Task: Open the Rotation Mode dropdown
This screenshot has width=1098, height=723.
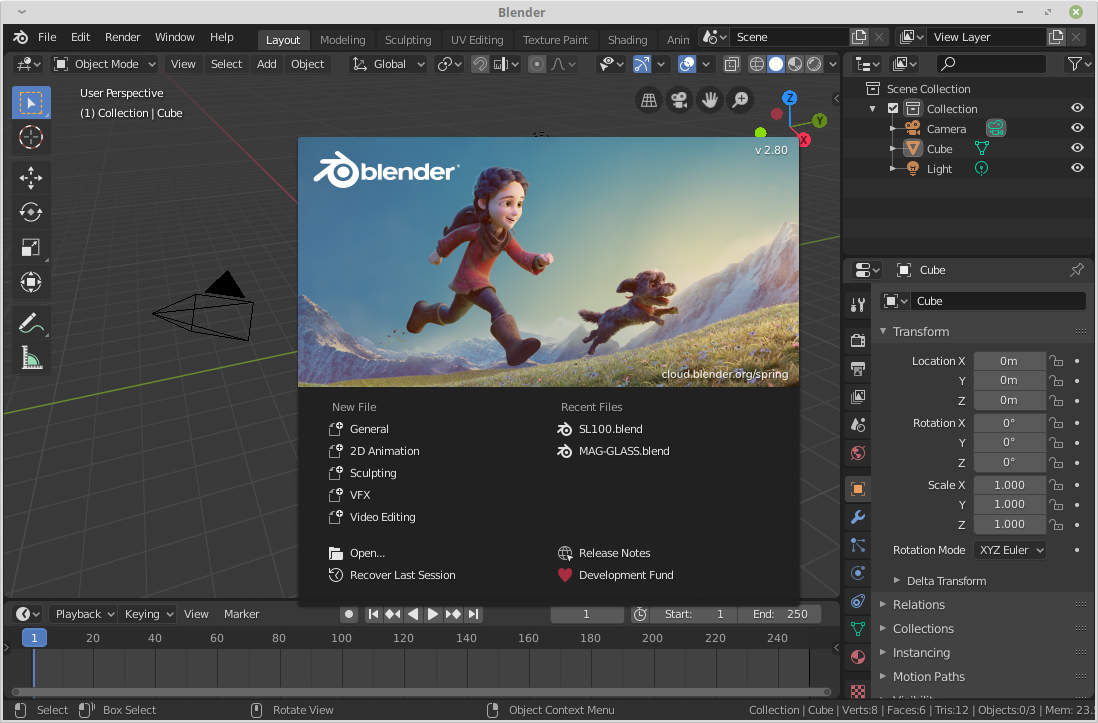Action: (x=1009, y=549)
